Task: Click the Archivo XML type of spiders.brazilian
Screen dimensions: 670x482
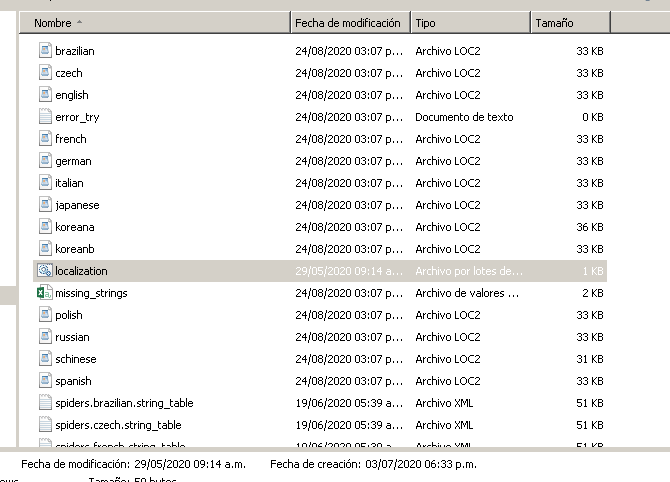Action: click(444, 403)
